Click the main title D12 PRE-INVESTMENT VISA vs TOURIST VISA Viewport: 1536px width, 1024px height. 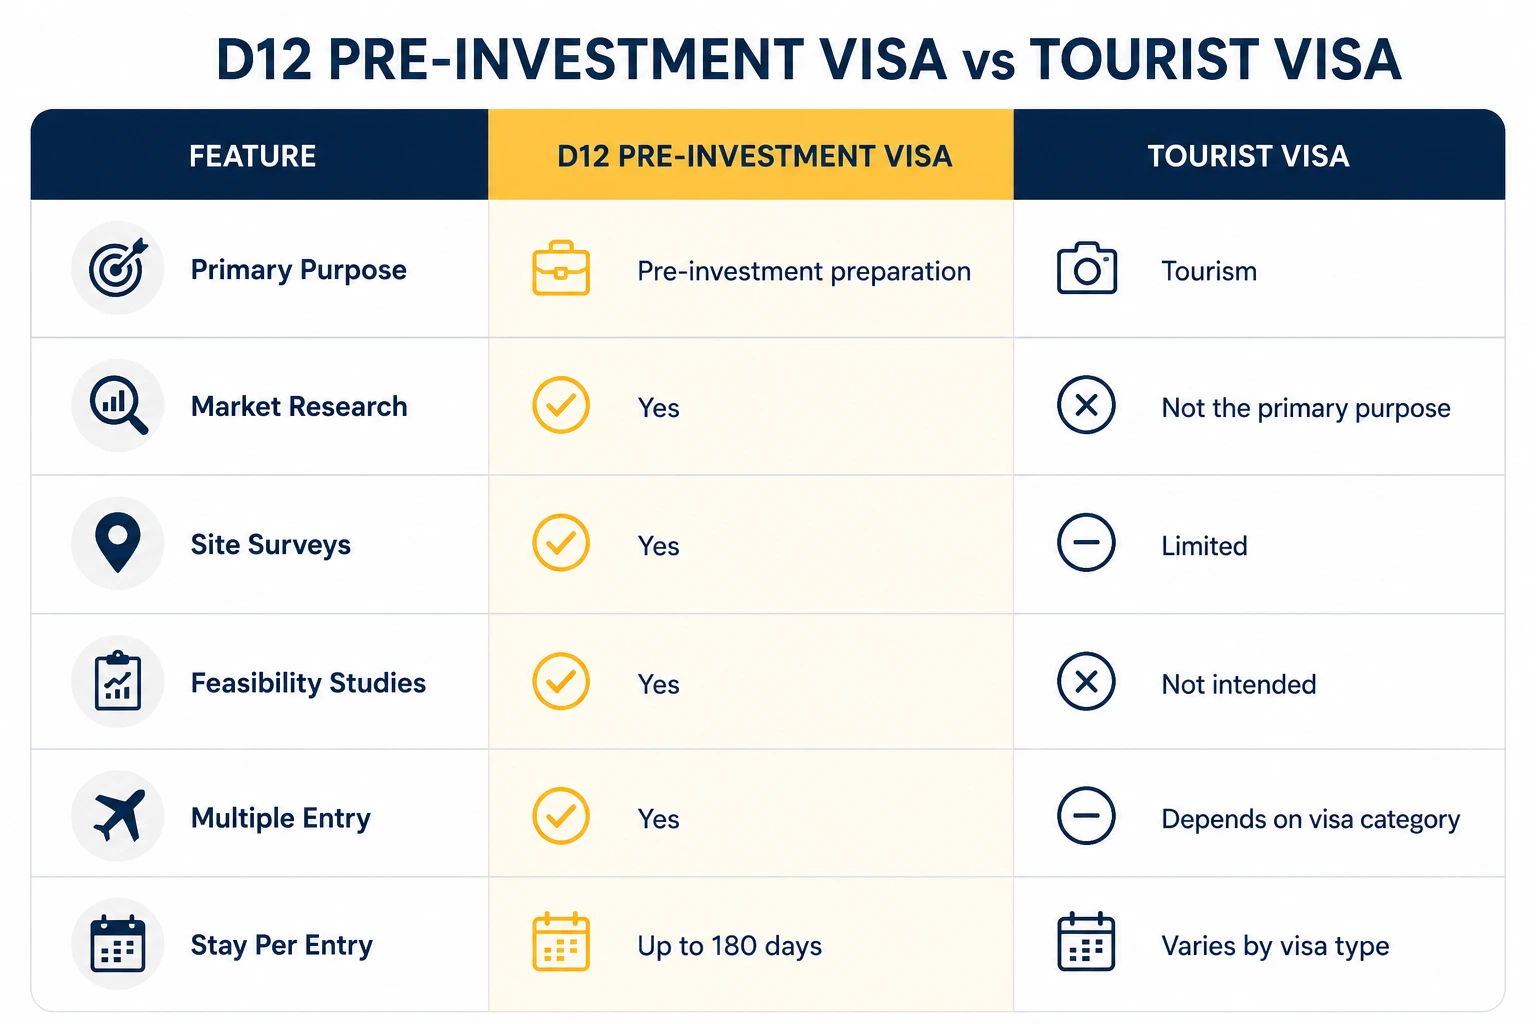808,59
